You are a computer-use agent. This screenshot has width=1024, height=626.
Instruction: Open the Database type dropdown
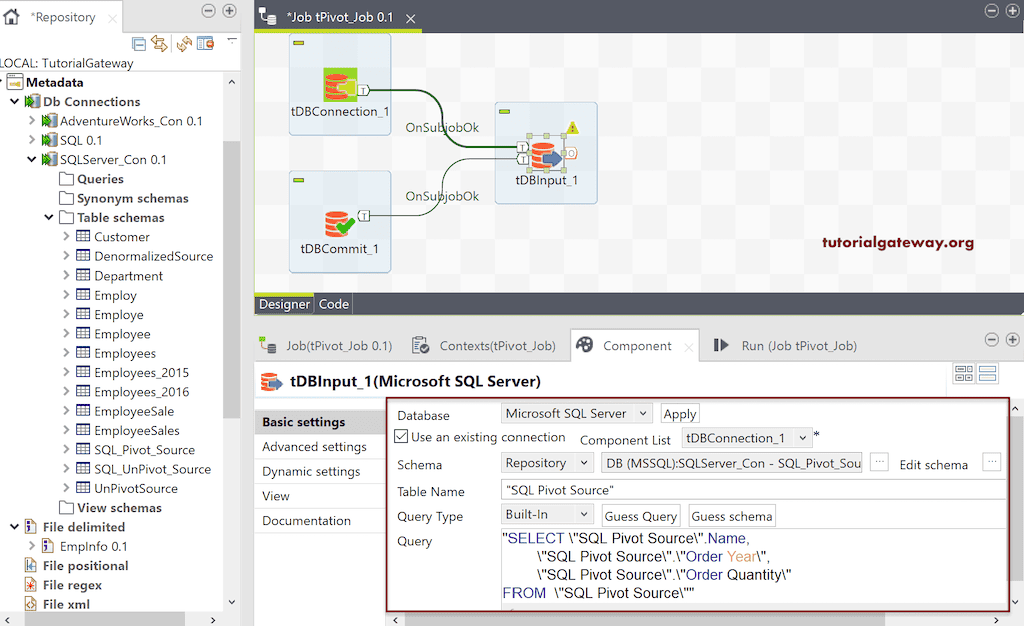[576, 413]
